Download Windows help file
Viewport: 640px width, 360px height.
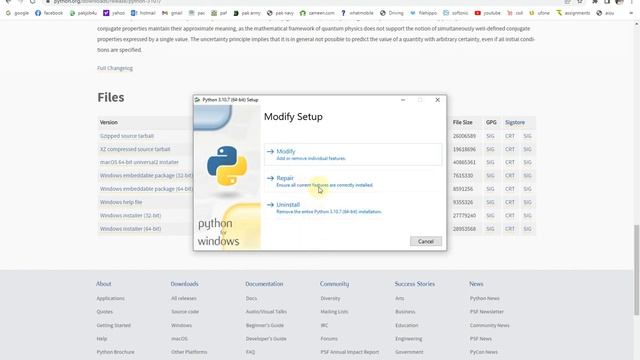[121, 202]
